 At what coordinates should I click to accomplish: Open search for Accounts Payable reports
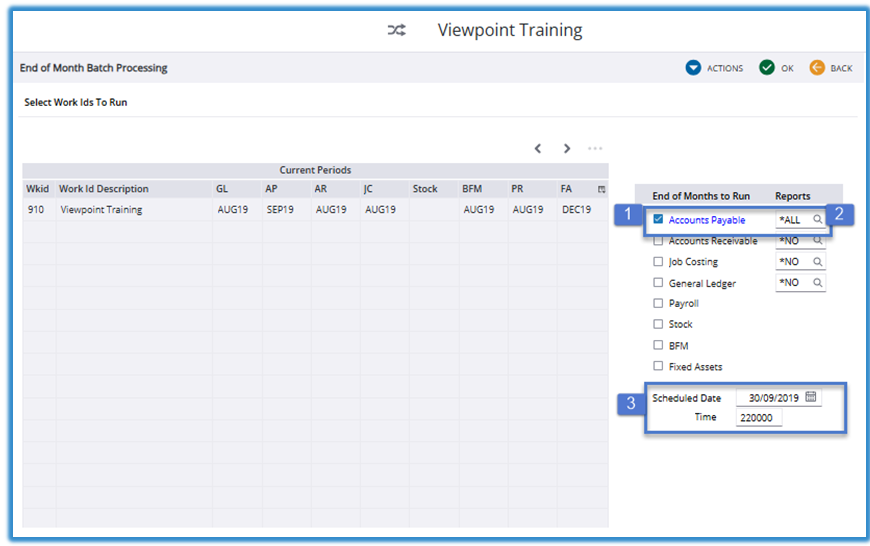tap(817, 220)
